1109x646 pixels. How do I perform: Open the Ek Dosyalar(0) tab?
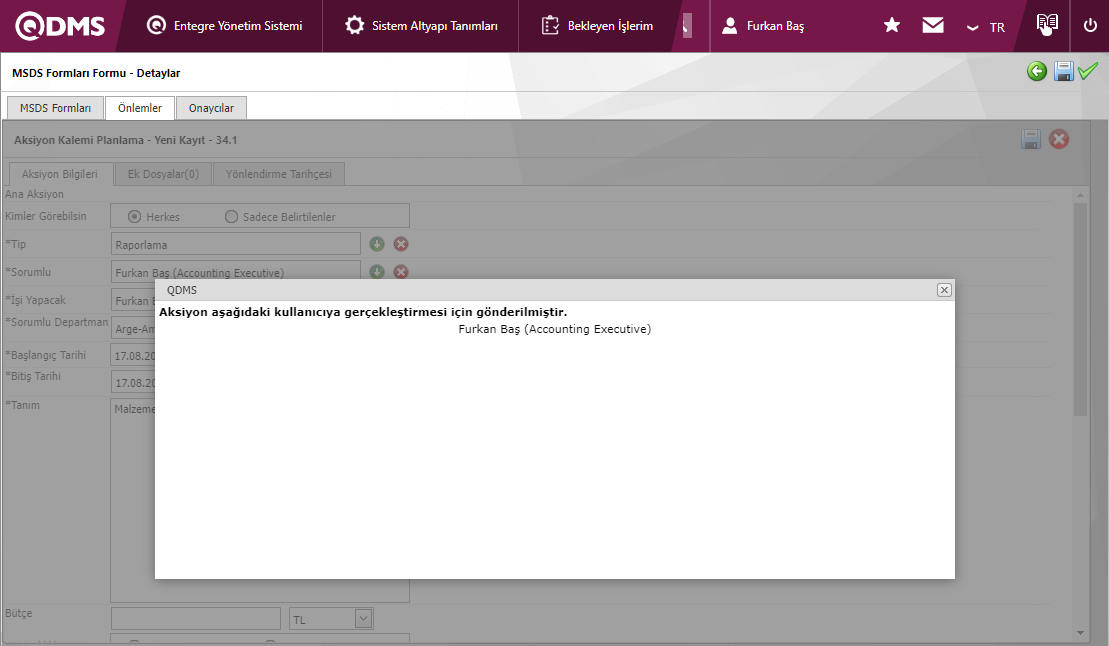(163, 174)
